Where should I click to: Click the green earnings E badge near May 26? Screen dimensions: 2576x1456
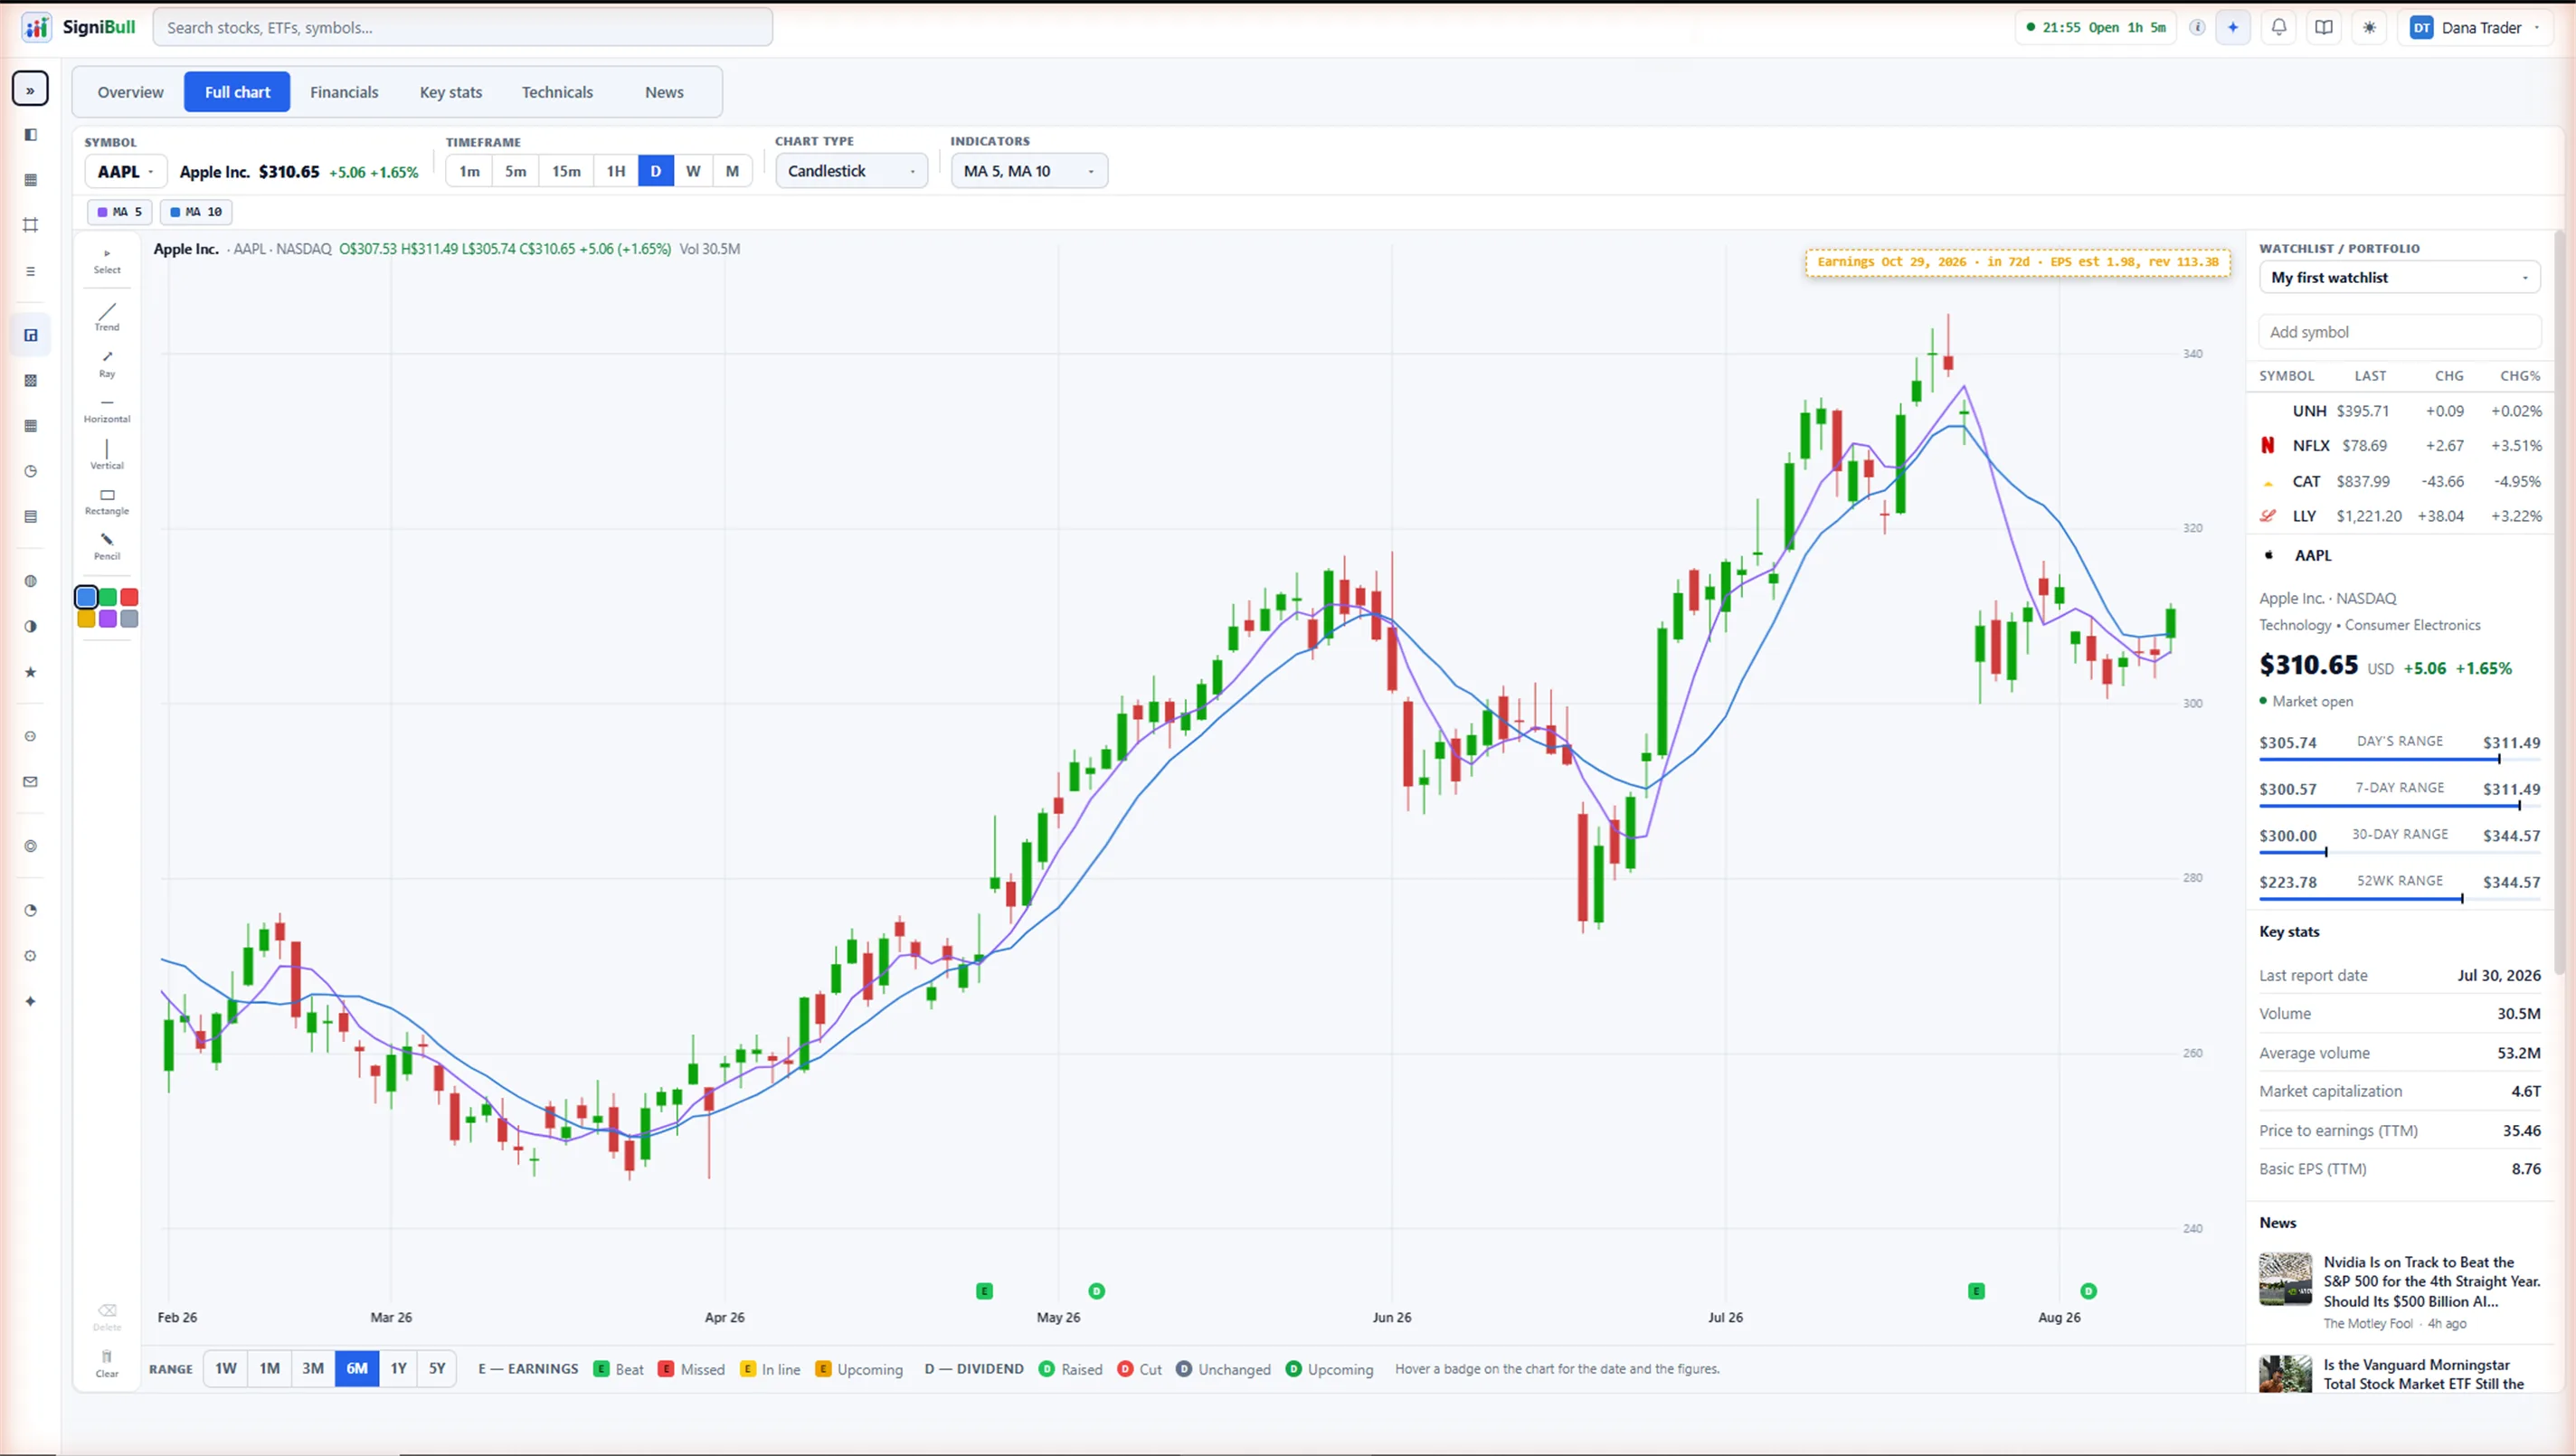(x=984, y=1291)
